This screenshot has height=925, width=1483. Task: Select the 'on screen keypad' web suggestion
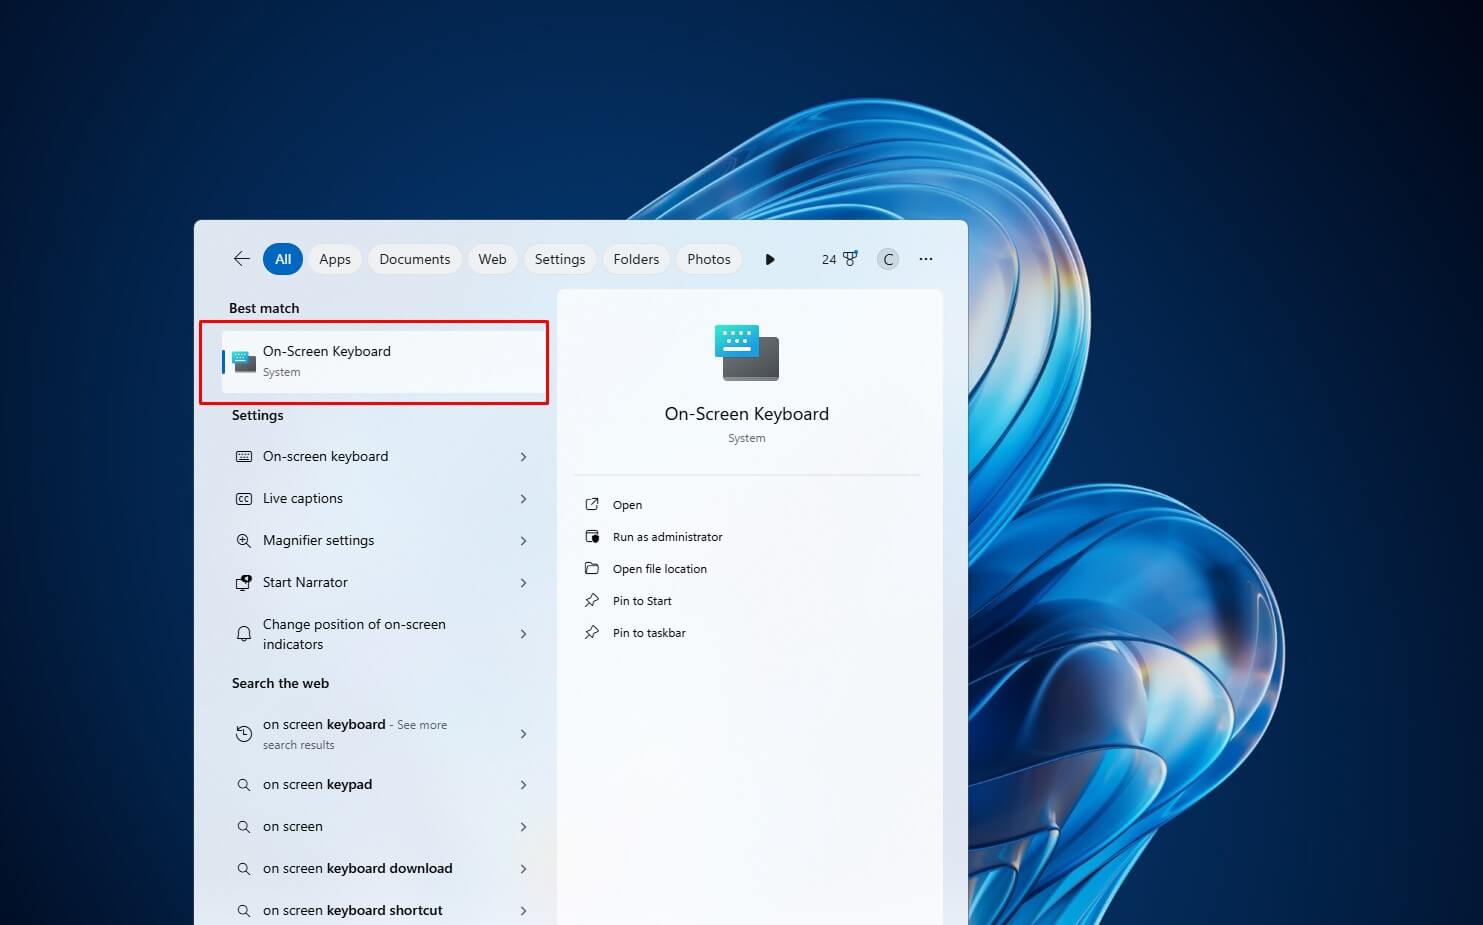tap(381, 785)
